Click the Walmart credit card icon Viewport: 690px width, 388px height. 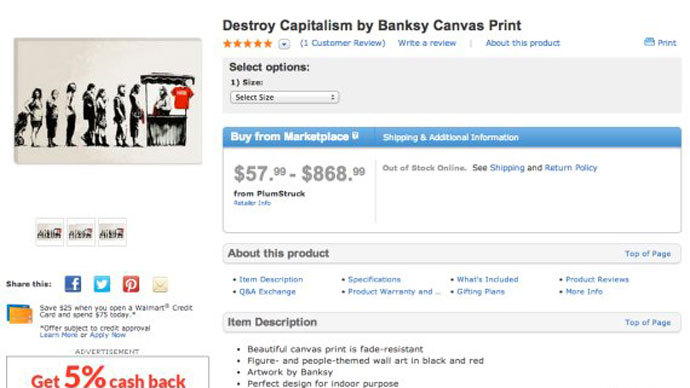point(19,314)
